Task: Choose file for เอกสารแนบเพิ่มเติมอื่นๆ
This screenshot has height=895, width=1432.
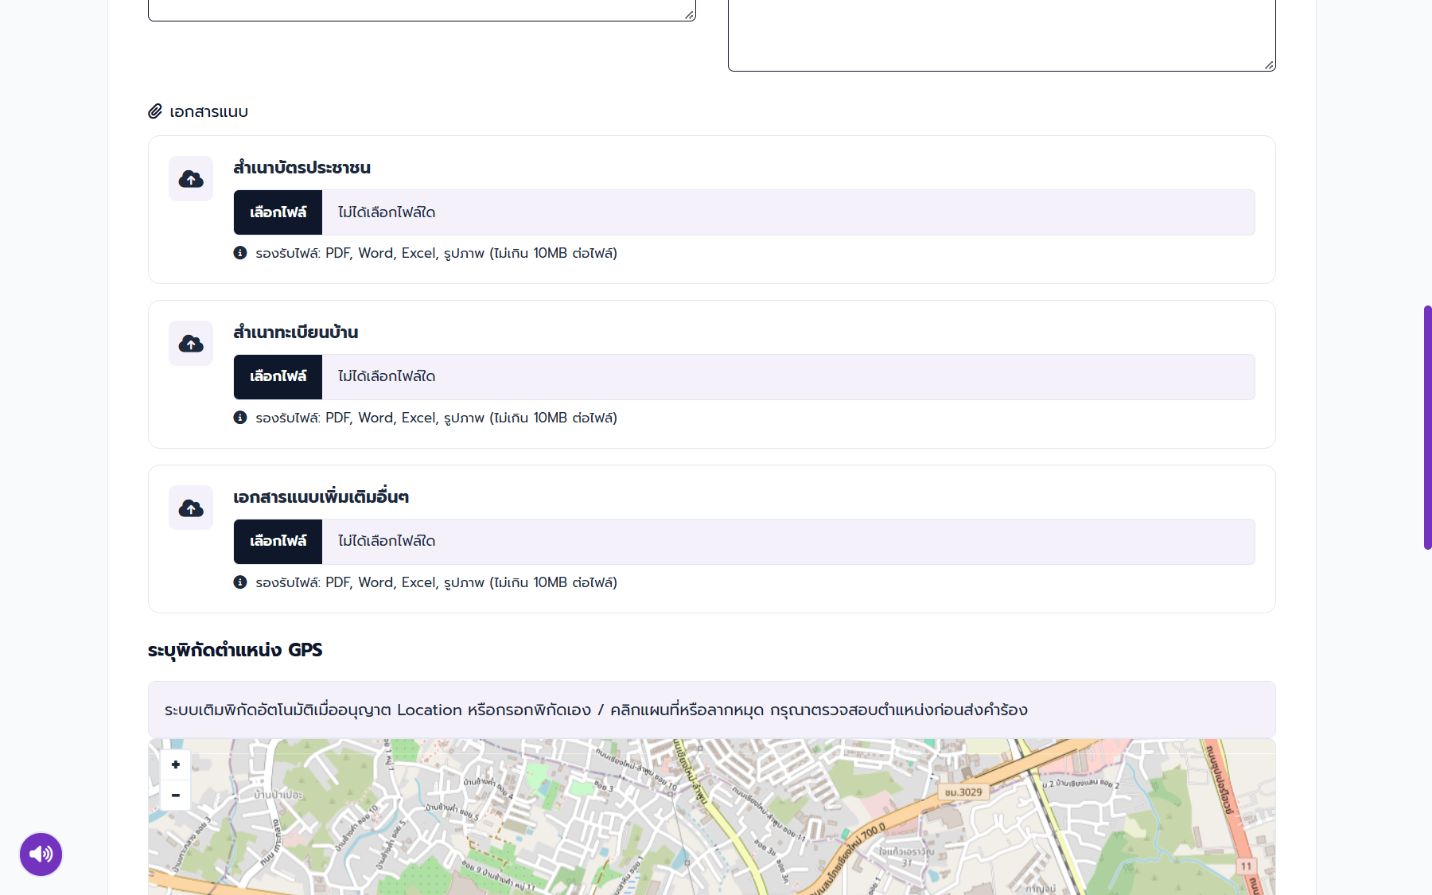Action: 278,541
